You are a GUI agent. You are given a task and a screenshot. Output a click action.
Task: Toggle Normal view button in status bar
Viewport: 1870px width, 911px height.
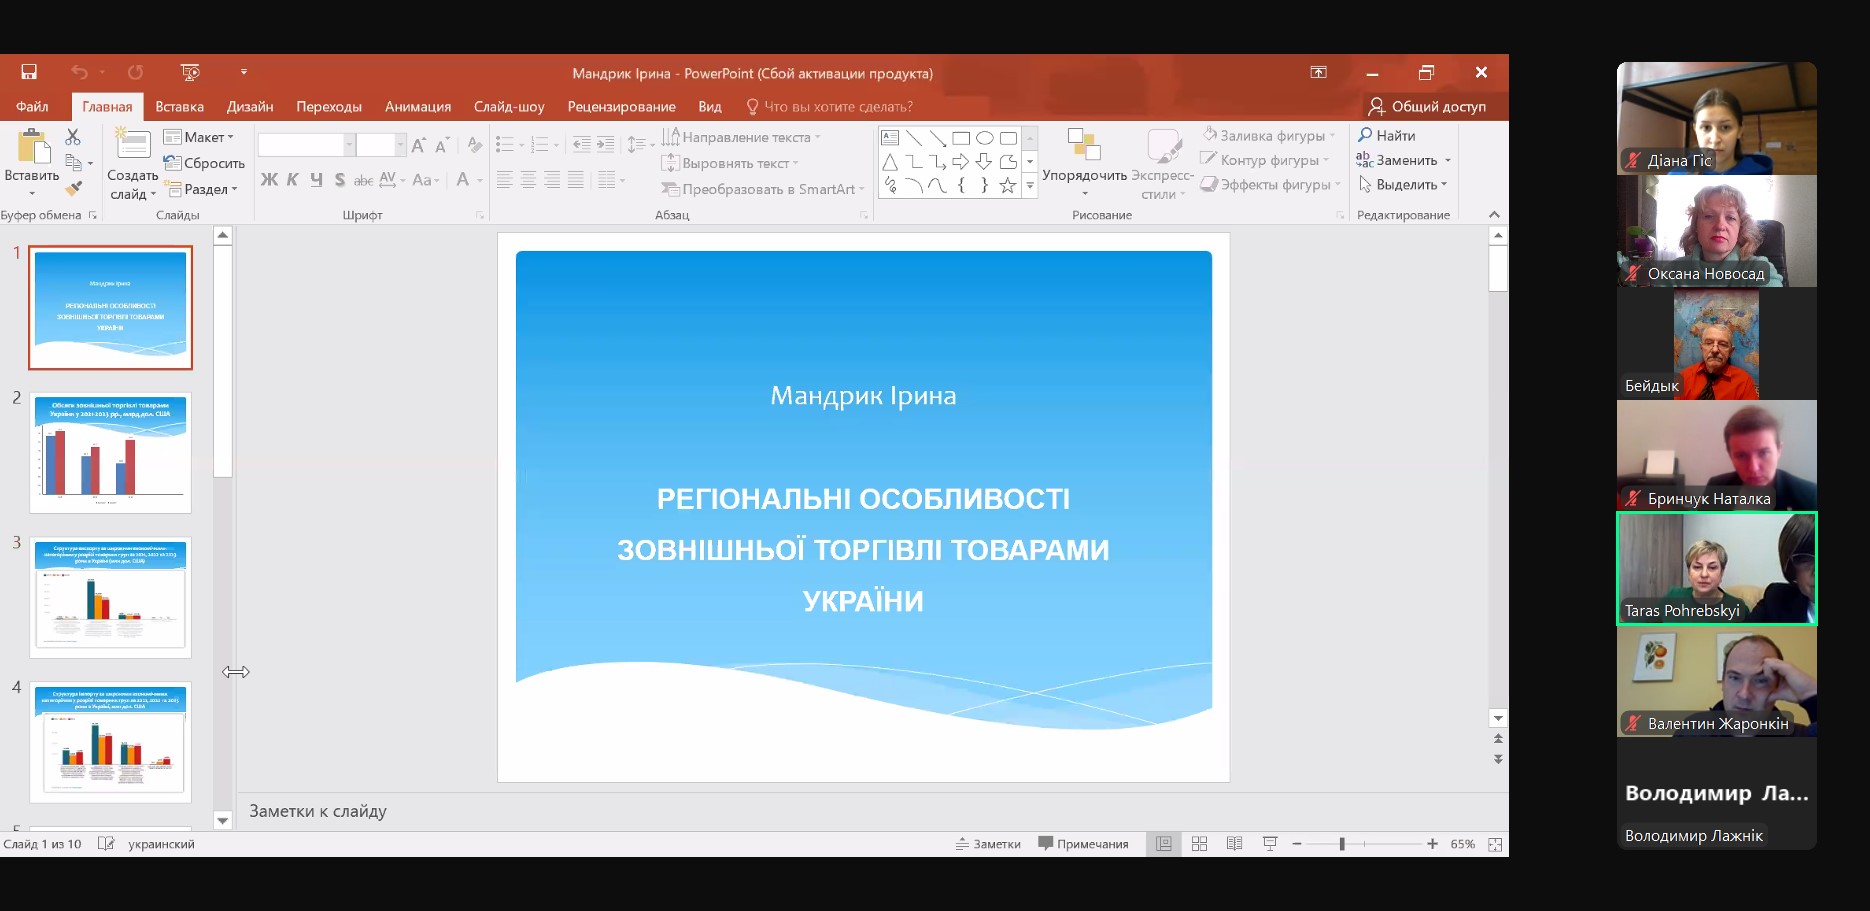(x=1164, y=844)
